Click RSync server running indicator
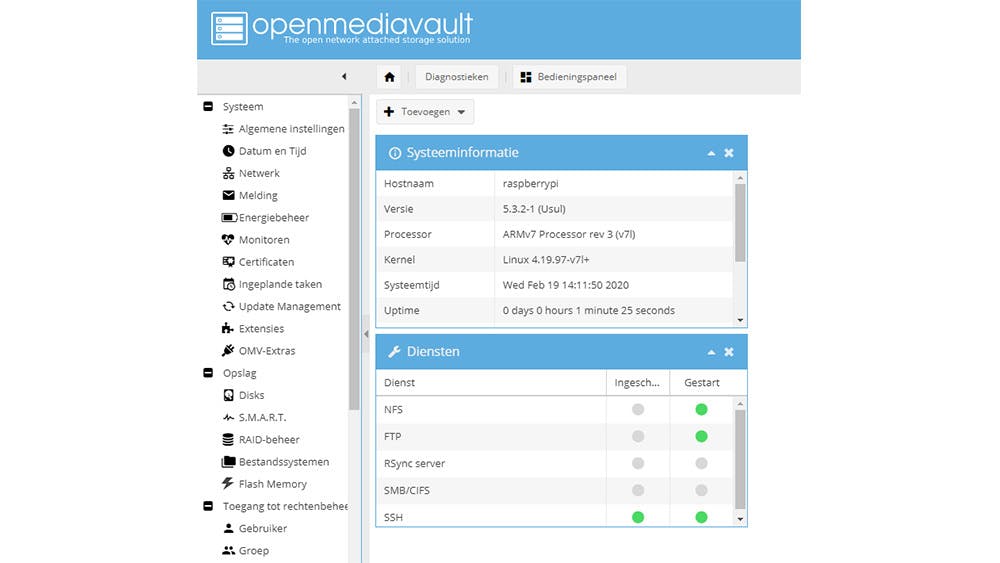The width and height of the screenshot is (1000, 563). [702, 464]
